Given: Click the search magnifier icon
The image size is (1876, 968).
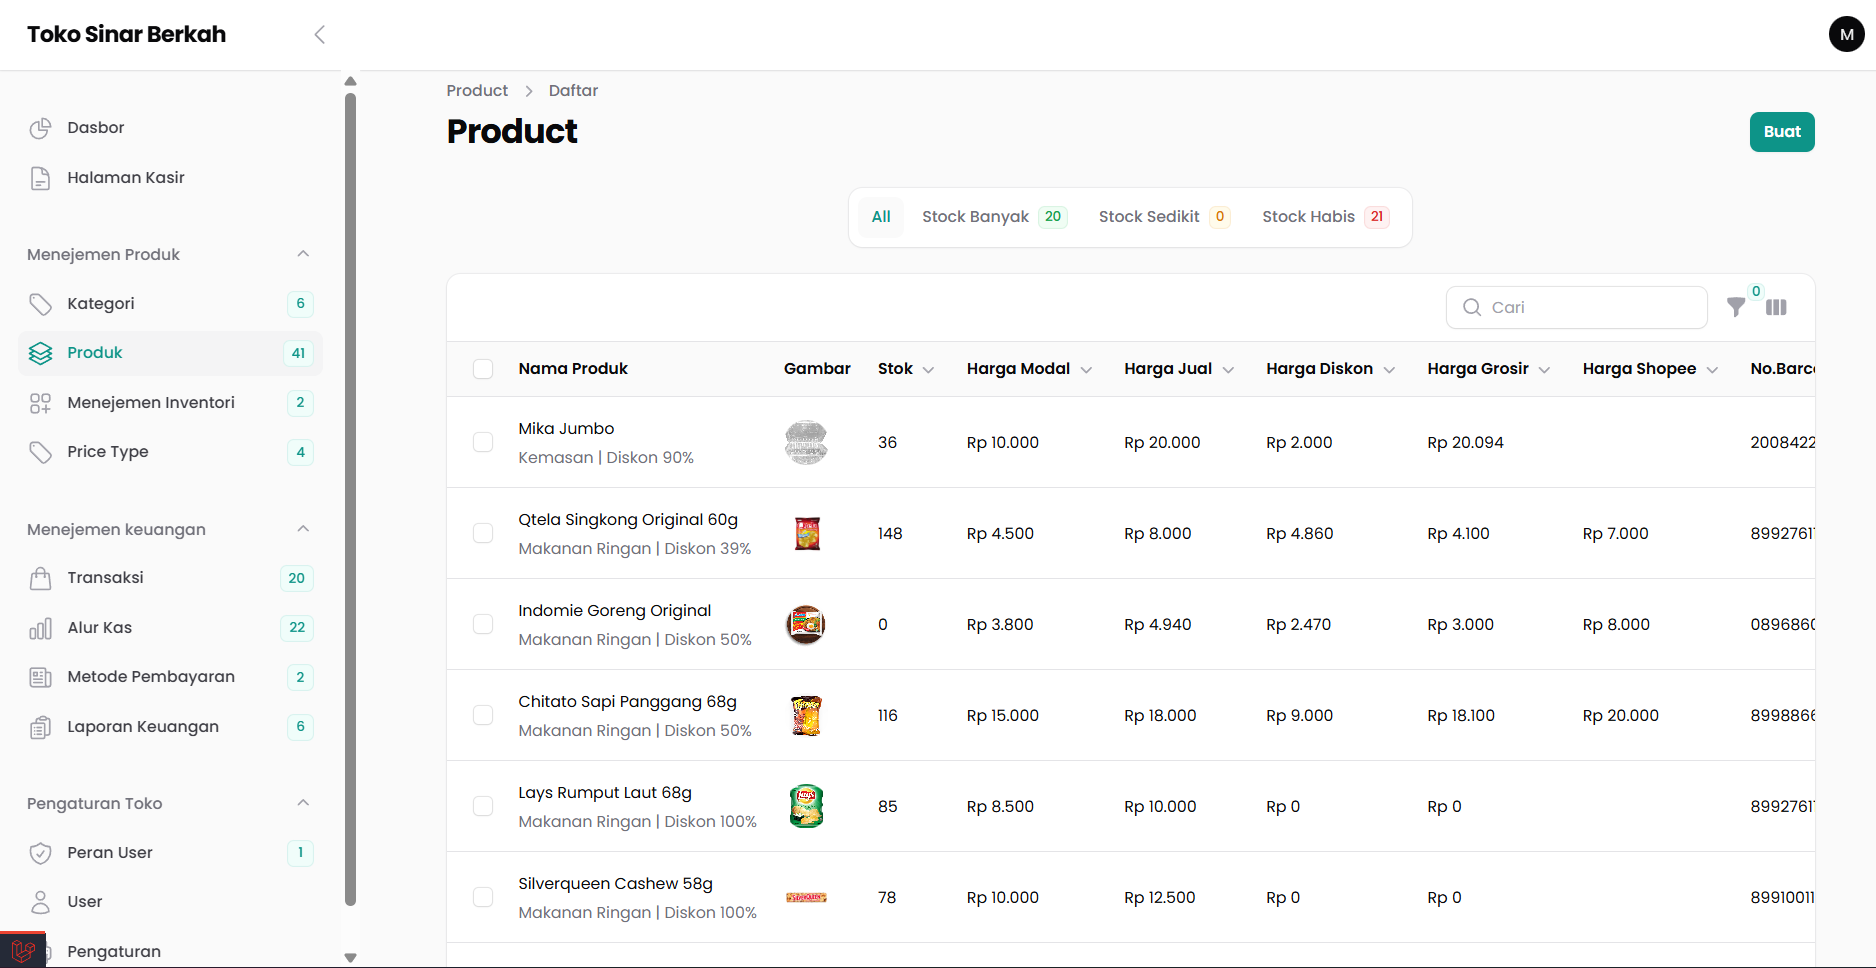Looking at the screenshot, I should [x=1472, y=307].
